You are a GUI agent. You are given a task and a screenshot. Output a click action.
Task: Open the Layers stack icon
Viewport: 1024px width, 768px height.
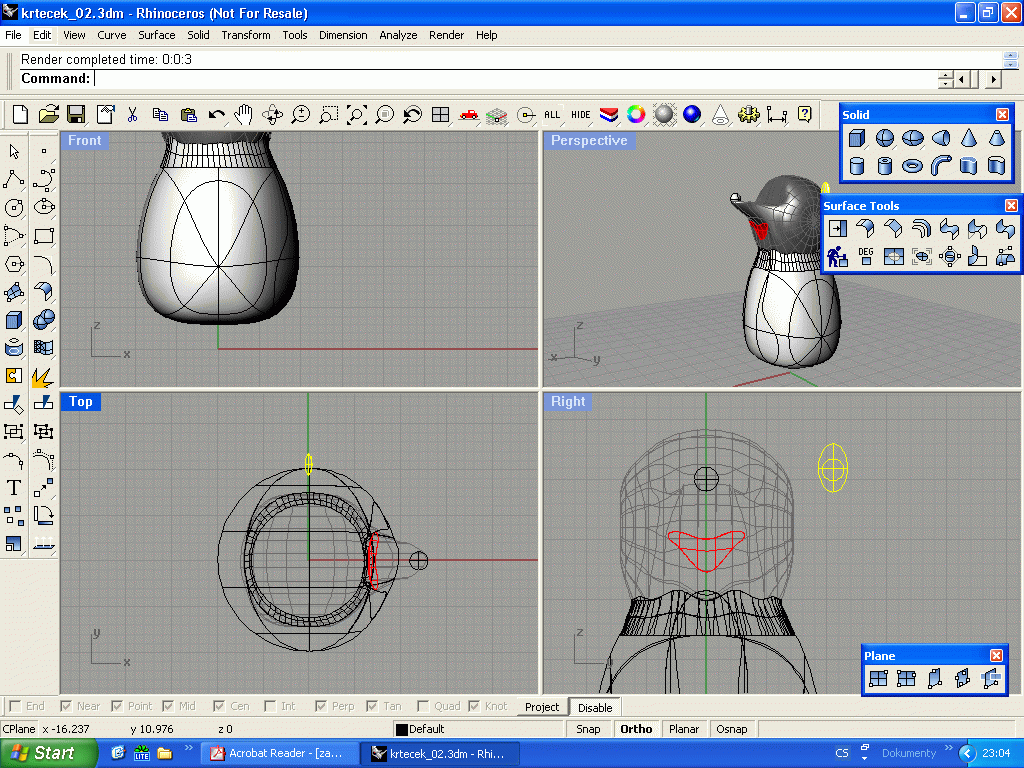609,115
